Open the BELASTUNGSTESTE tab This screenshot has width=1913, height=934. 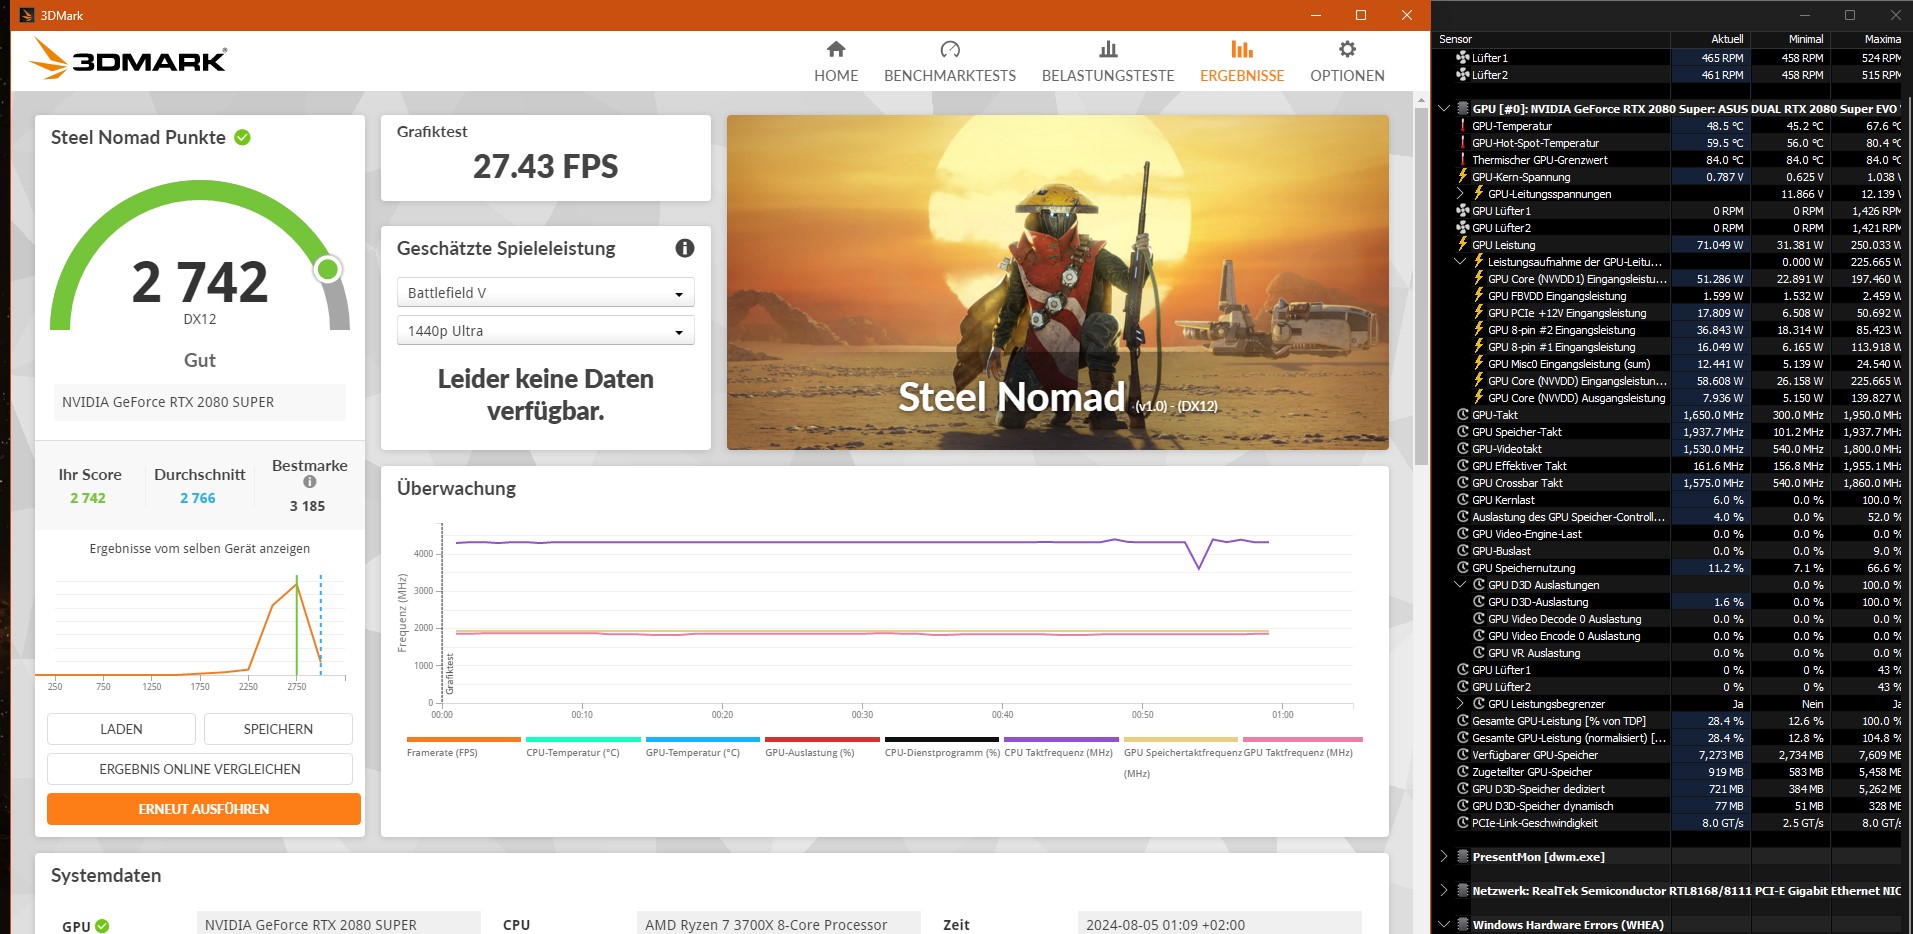(x=1108, y=62)
